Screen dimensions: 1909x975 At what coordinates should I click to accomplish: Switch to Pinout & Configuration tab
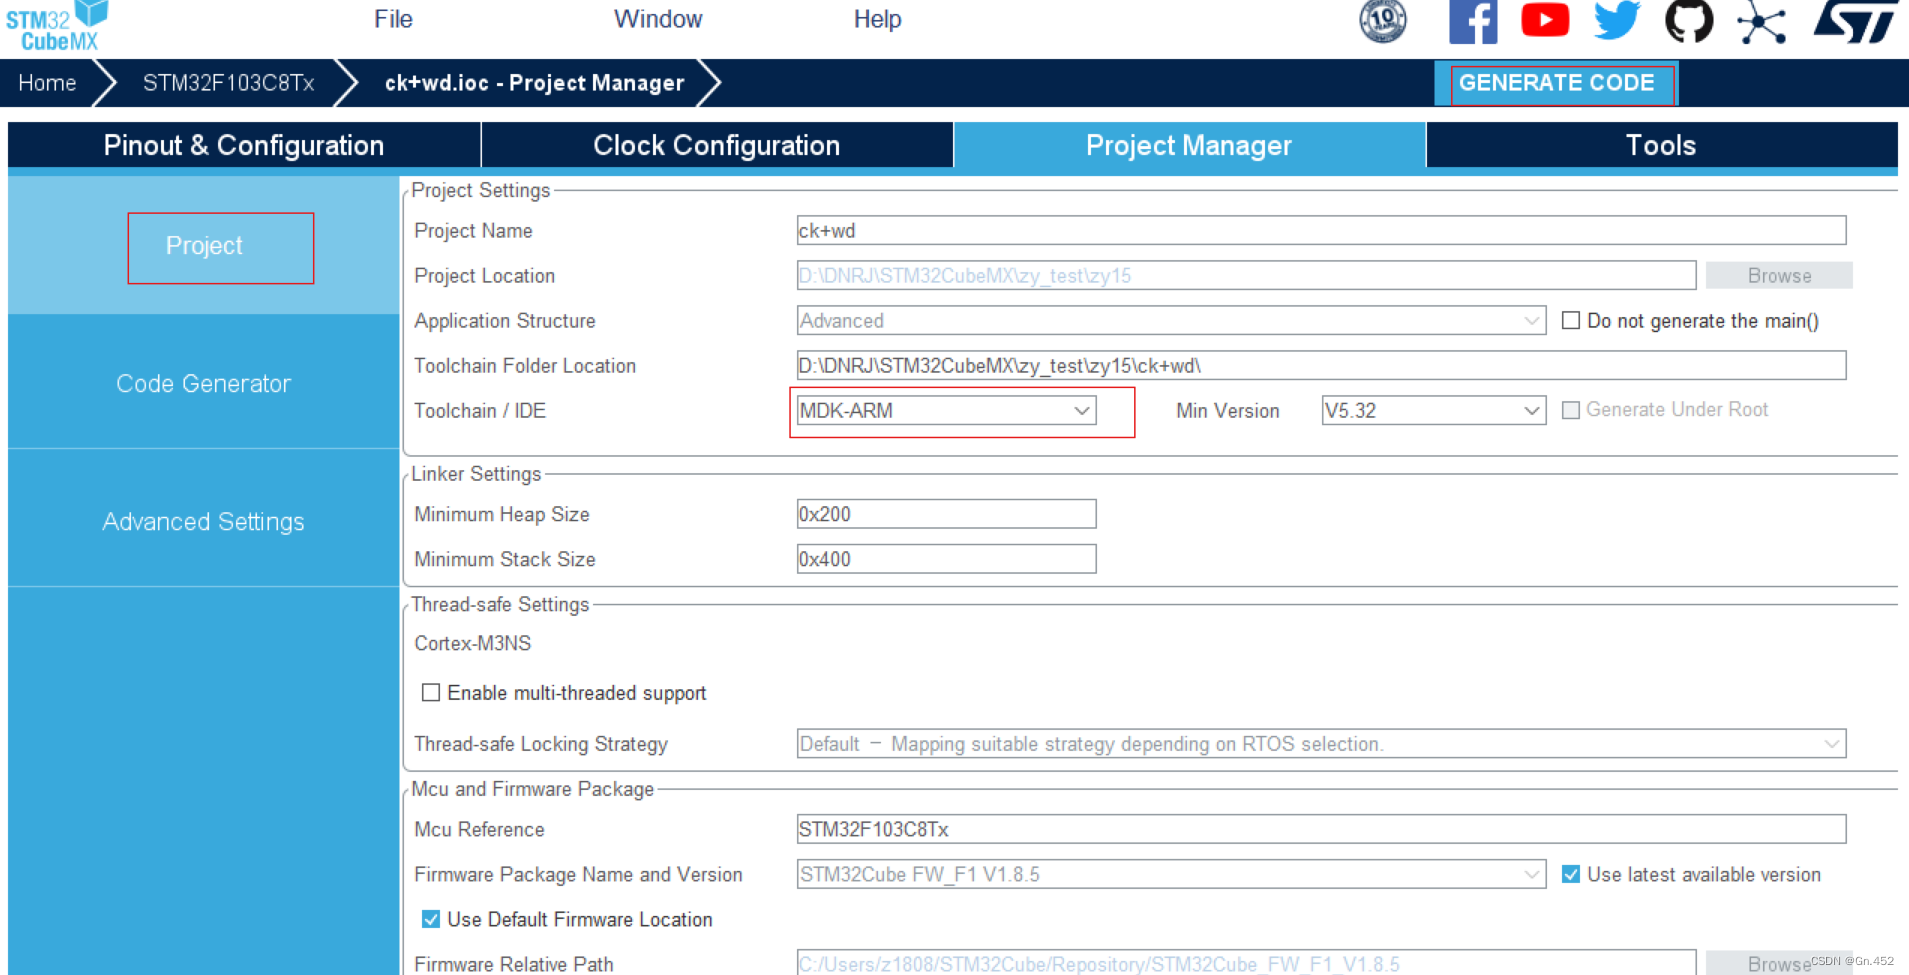(244, 145)
